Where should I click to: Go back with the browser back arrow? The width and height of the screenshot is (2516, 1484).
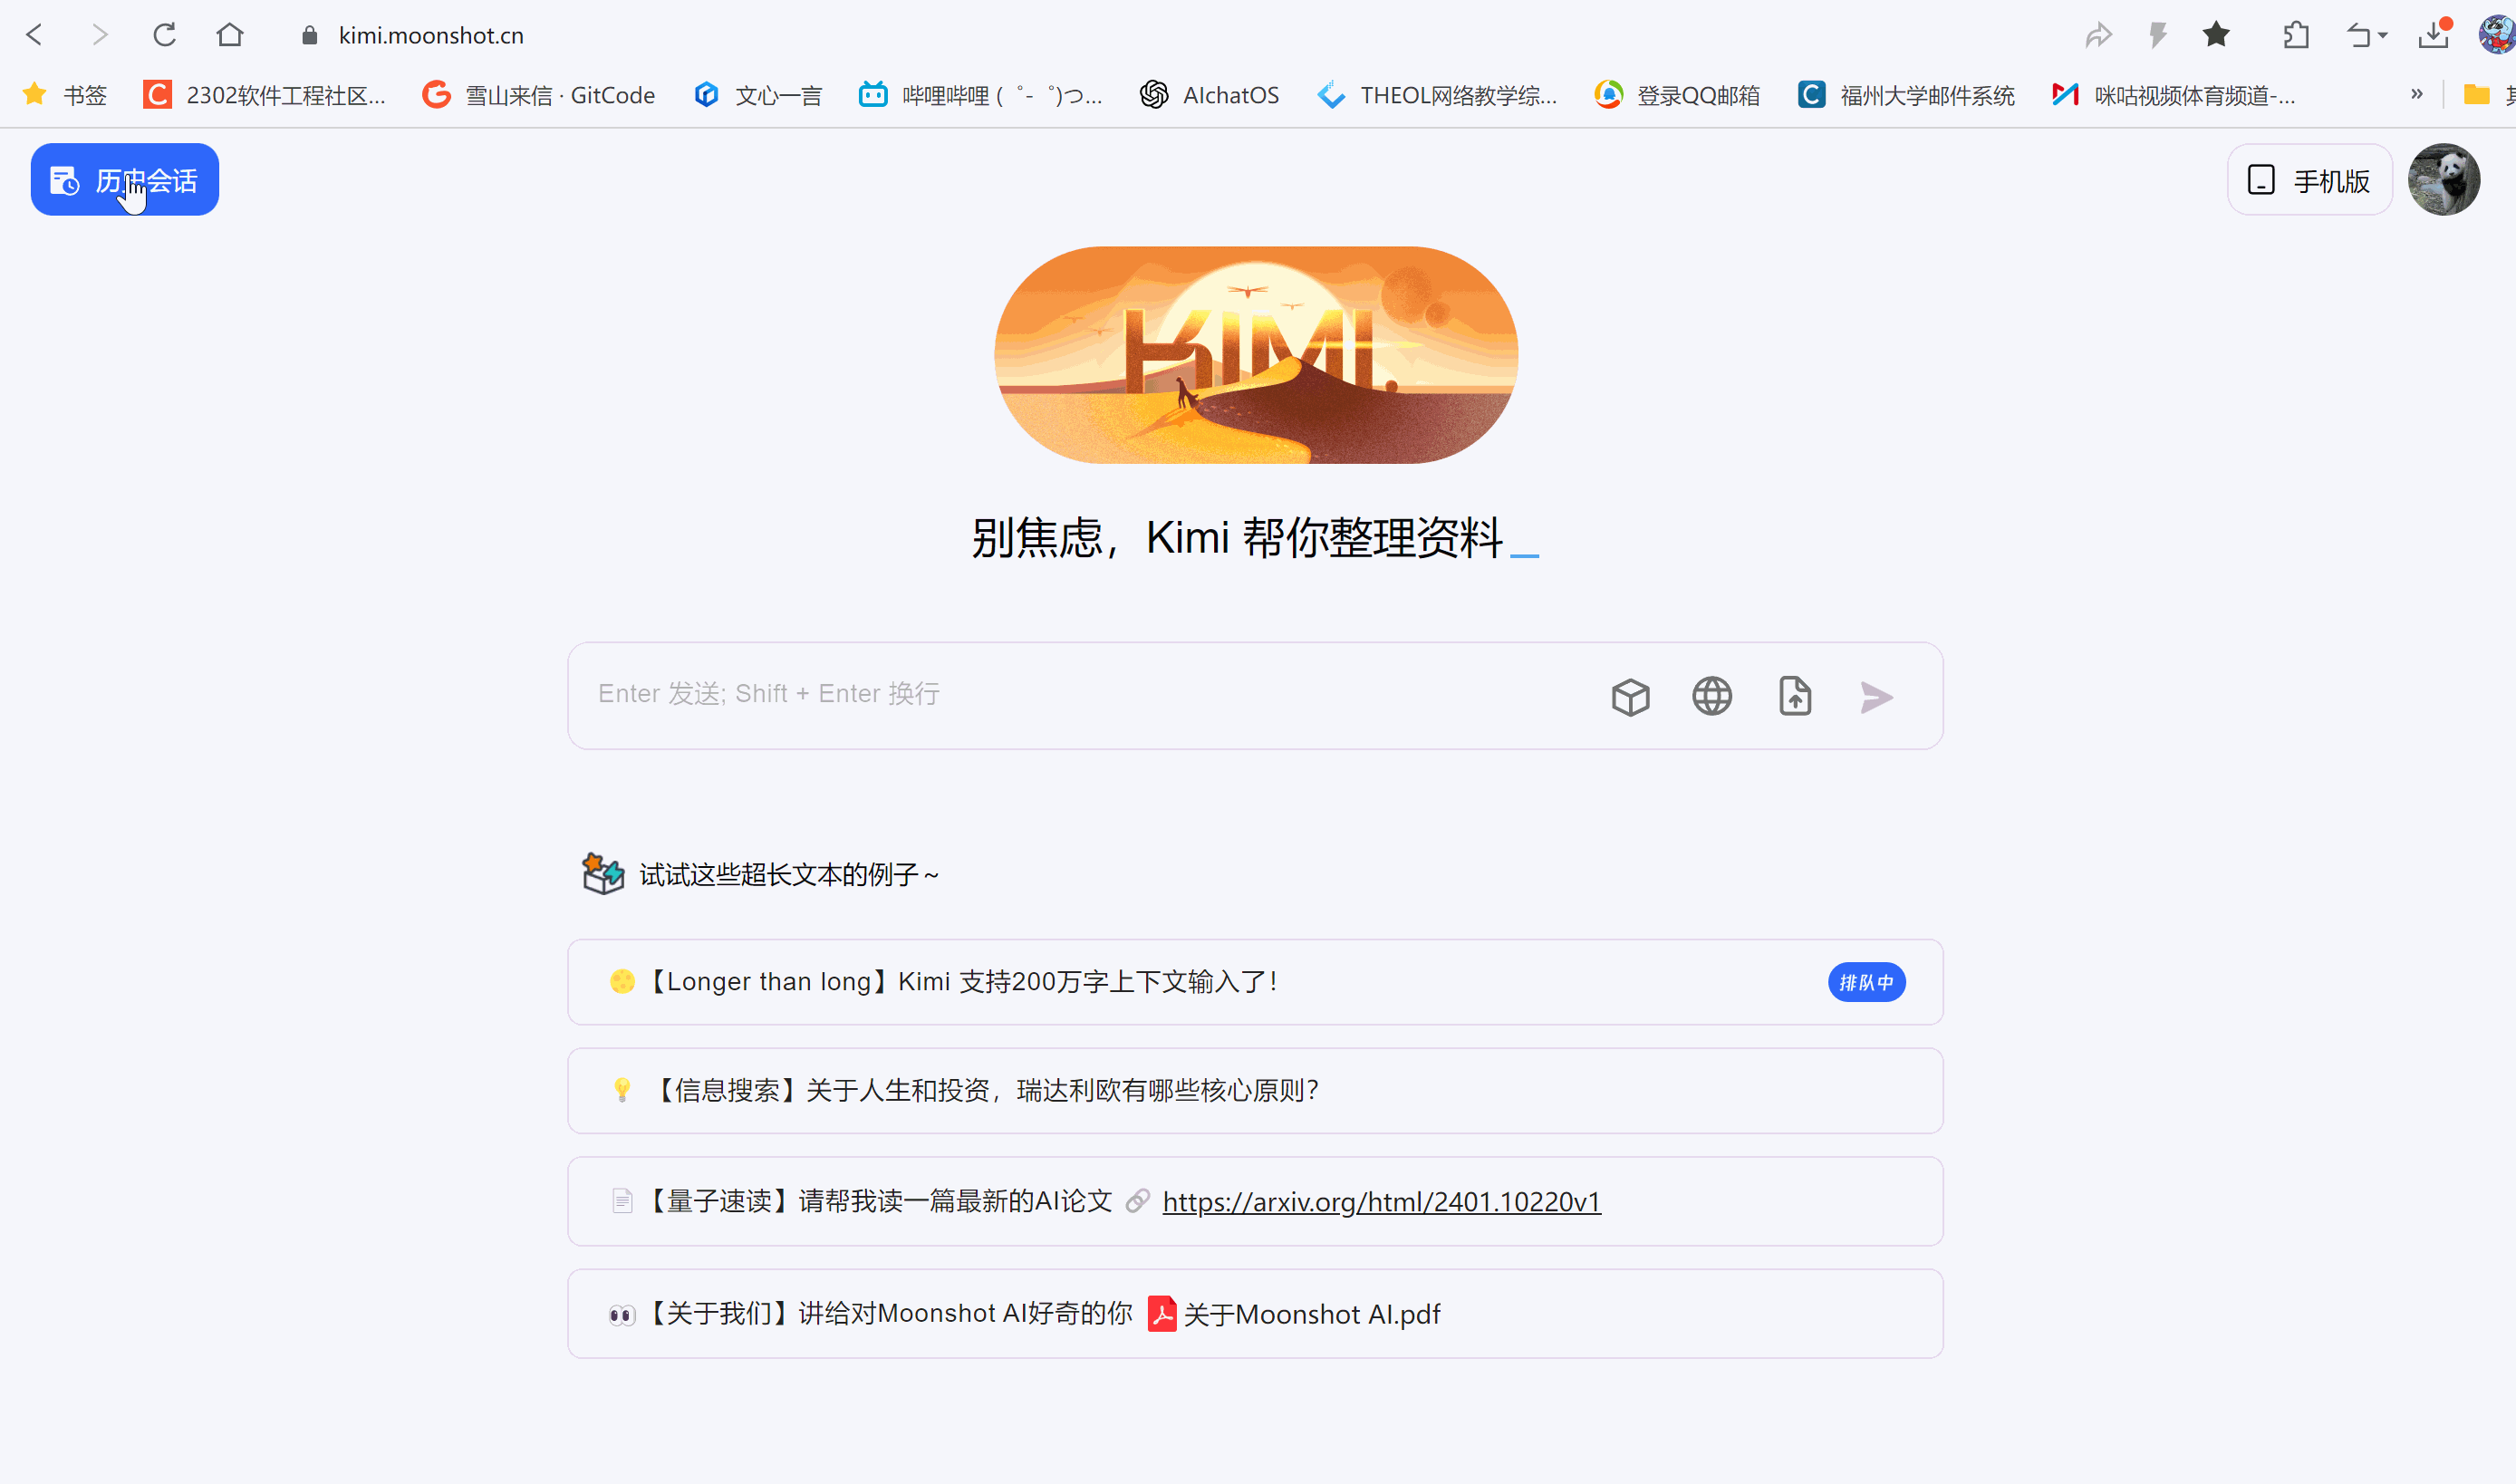pyautogui.click(x=35, y=36)
